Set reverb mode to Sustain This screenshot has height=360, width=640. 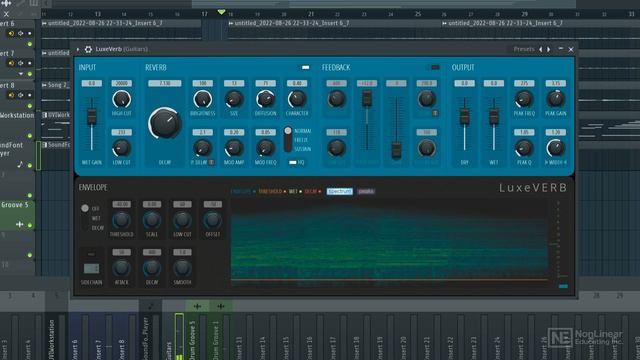coord(302,149)
